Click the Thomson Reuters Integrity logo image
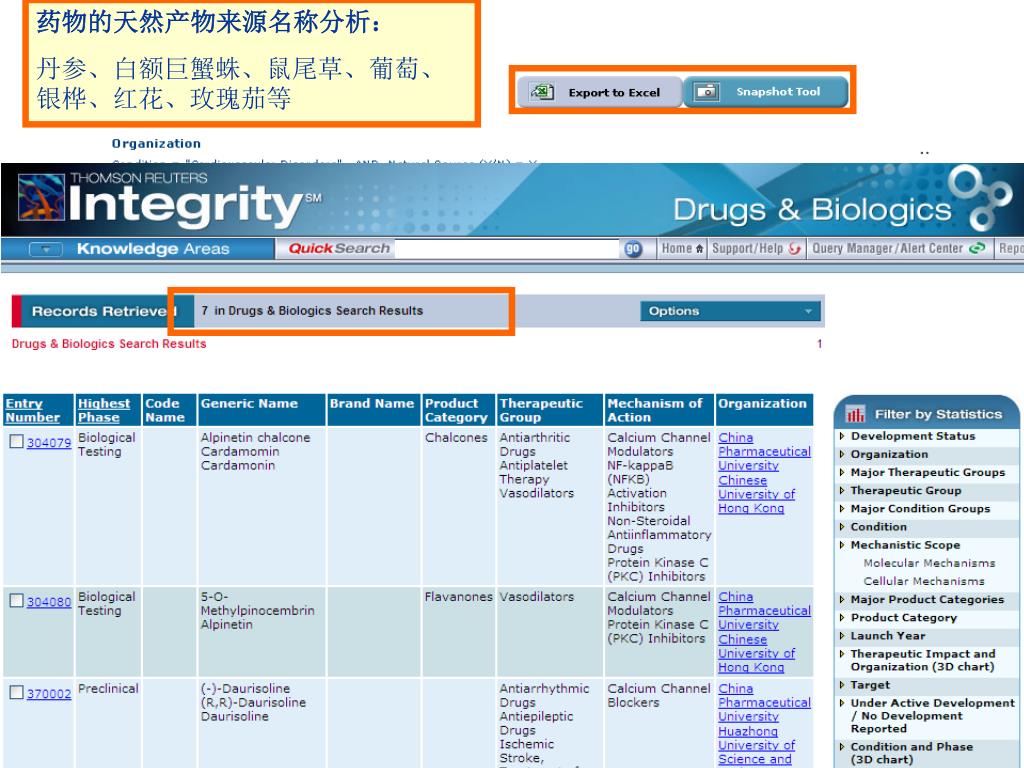Image resolution: width=1024 pixels, height=768 pixels. point(40,197)
